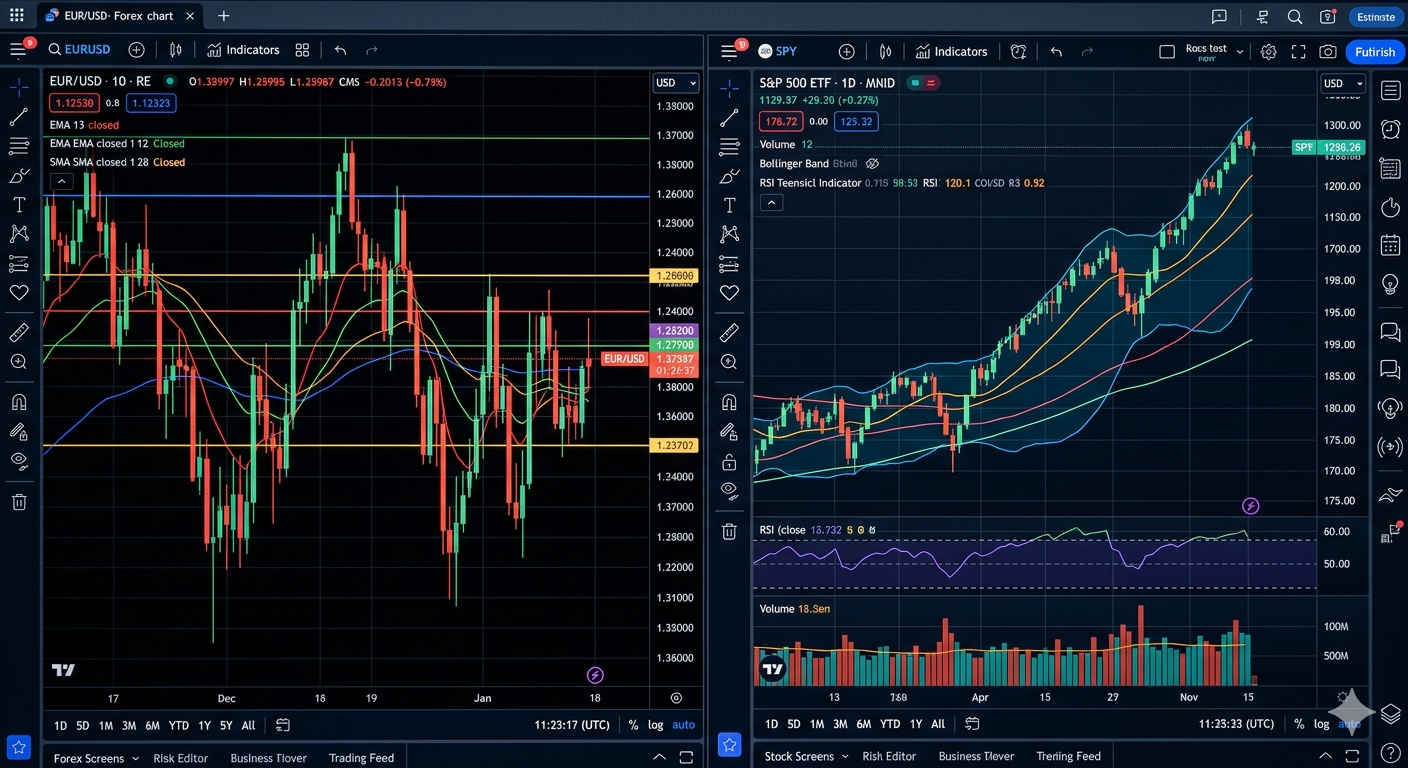The image size is (1408, 768).
Task: Select All range on SPY chart
Action: [x=938, y=724]
